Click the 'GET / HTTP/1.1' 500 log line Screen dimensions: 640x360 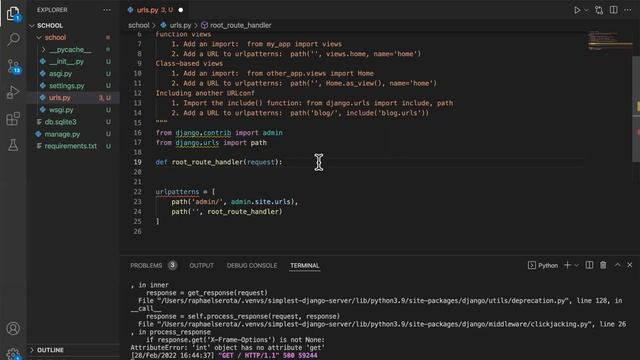(x=224, y=355)
